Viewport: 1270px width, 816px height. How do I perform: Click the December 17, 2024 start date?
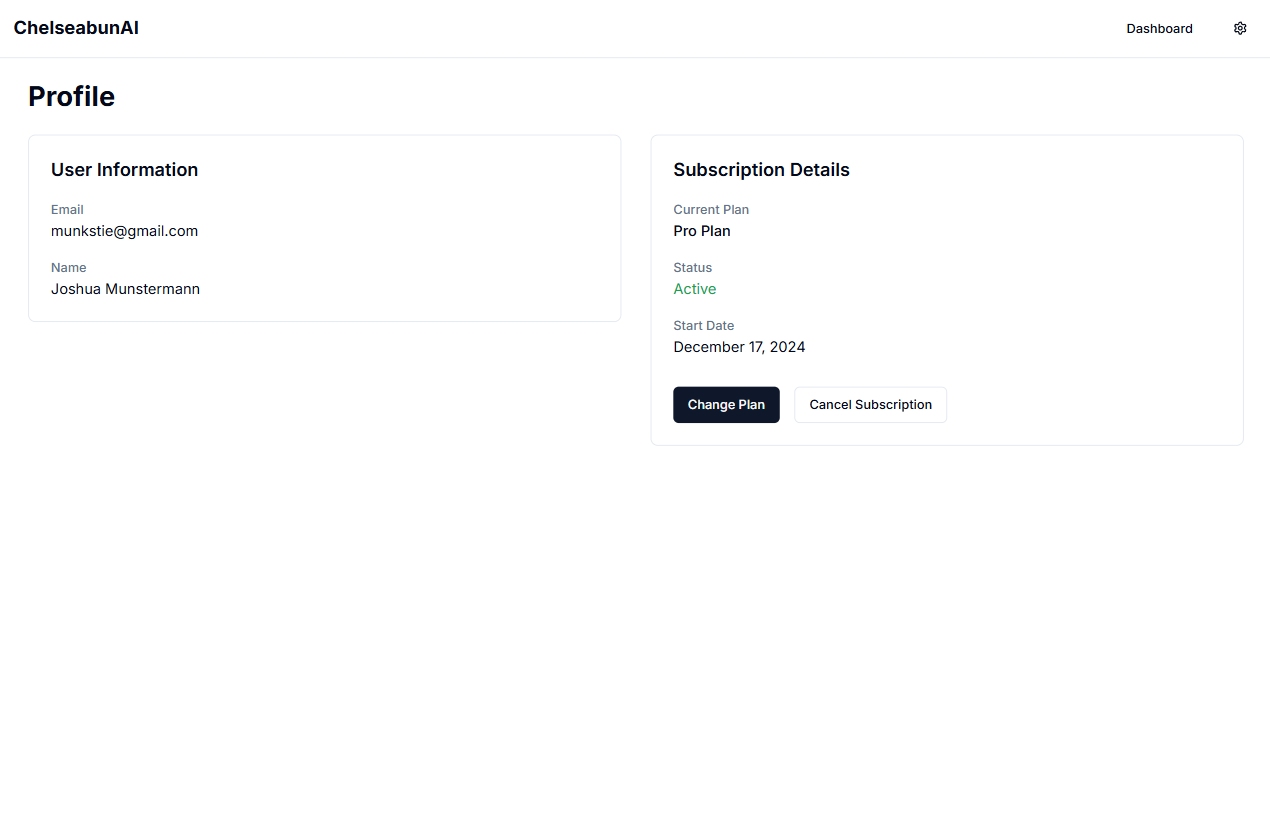coord(739,347)
